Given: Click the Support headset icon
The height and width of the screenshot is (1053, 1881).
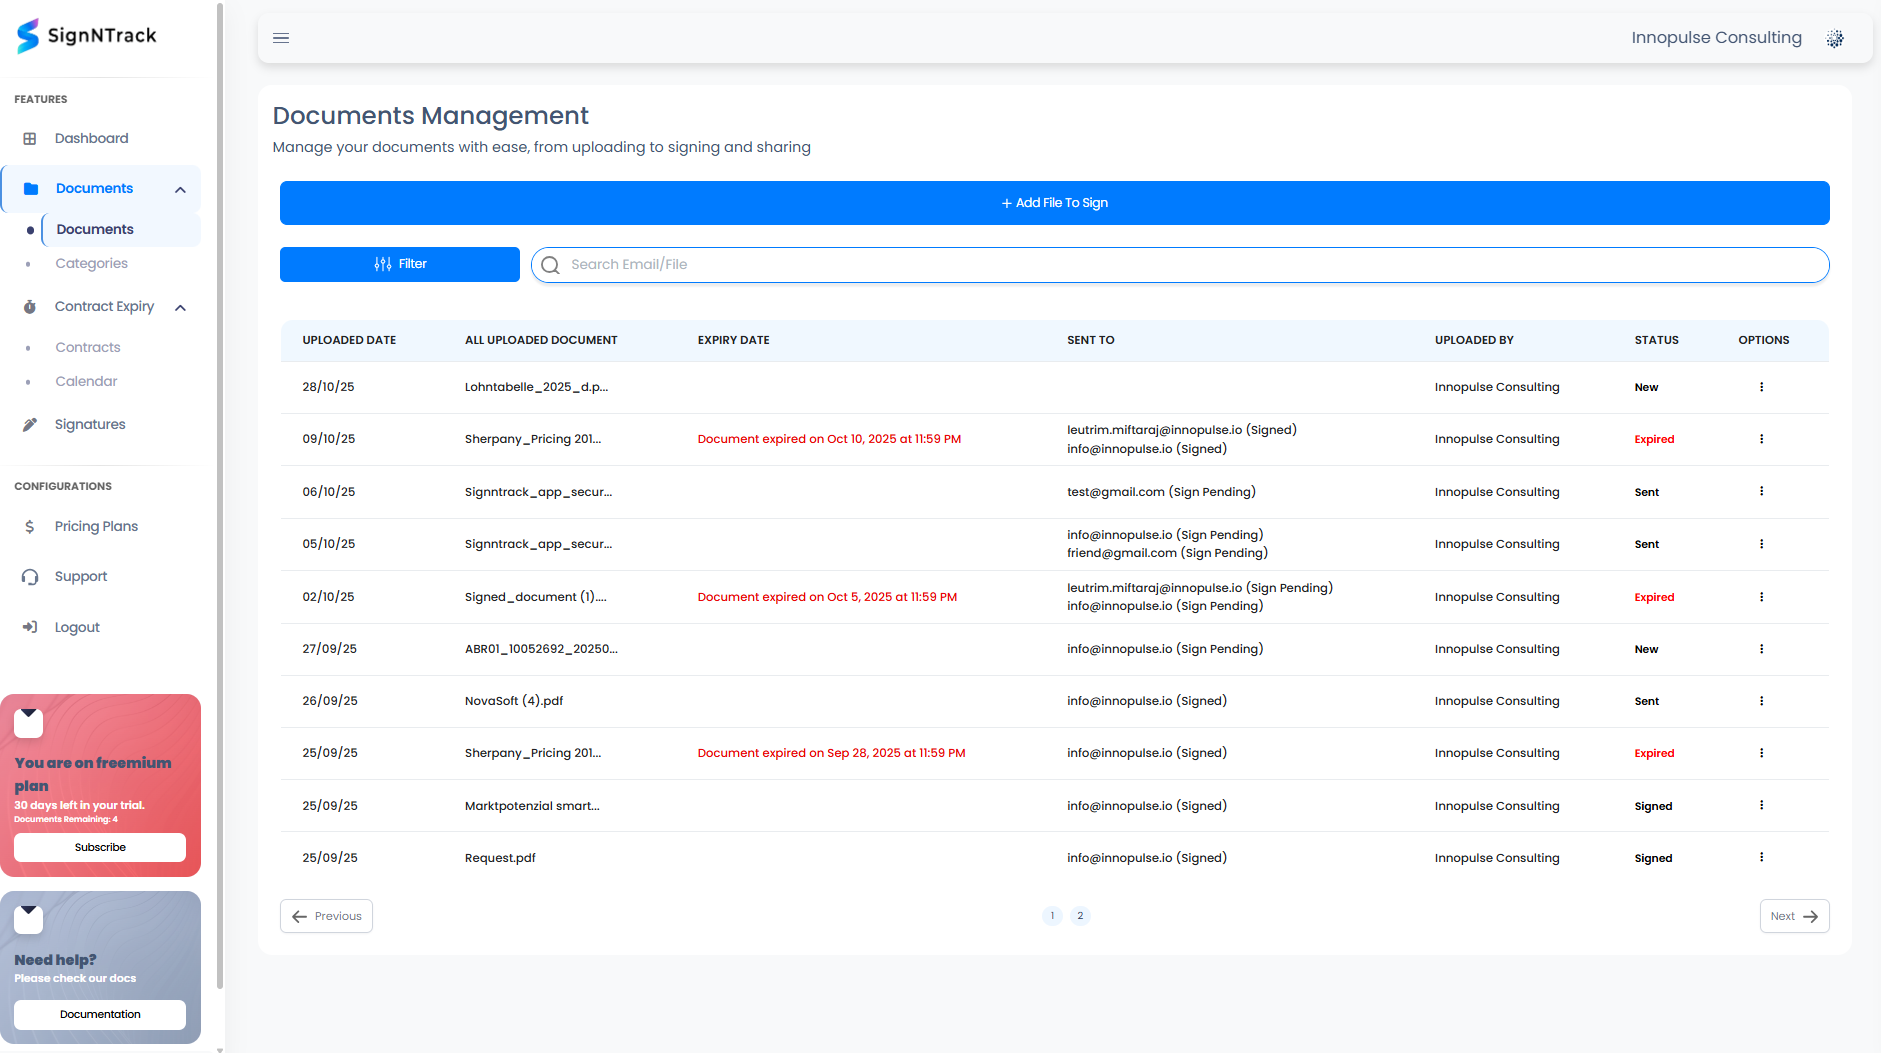Looking at the screenshot, I should [31, 576].
